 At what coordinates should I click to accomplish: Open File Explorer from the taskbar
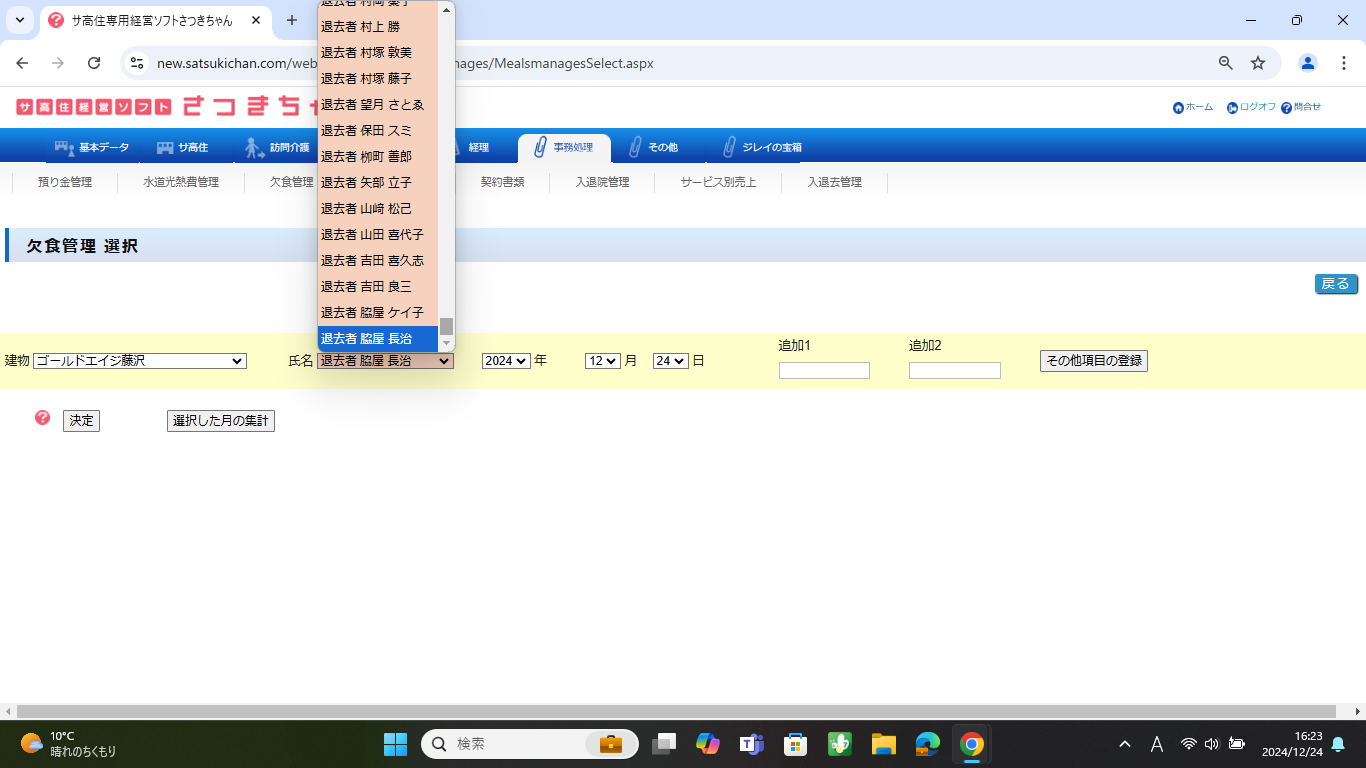click(x=883, y=744)
